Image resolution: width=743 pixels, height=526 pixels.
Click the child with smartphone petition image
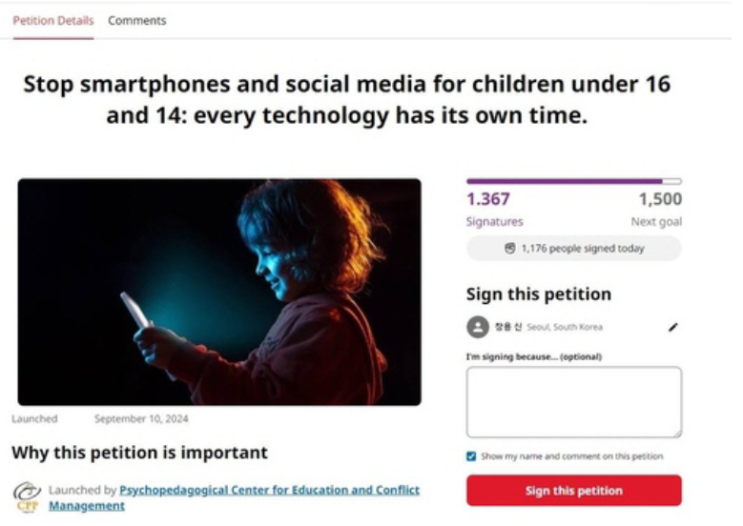click(x=219, y=291)
